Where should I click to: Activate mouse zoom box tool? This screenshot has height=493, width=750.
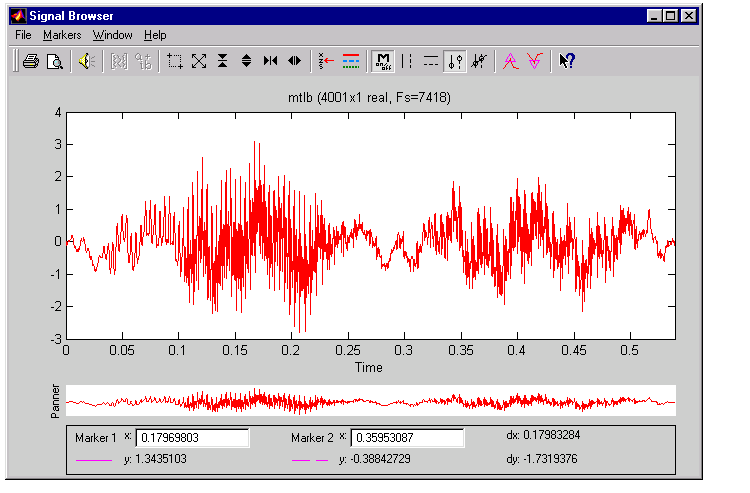click(x=175, y=61)
